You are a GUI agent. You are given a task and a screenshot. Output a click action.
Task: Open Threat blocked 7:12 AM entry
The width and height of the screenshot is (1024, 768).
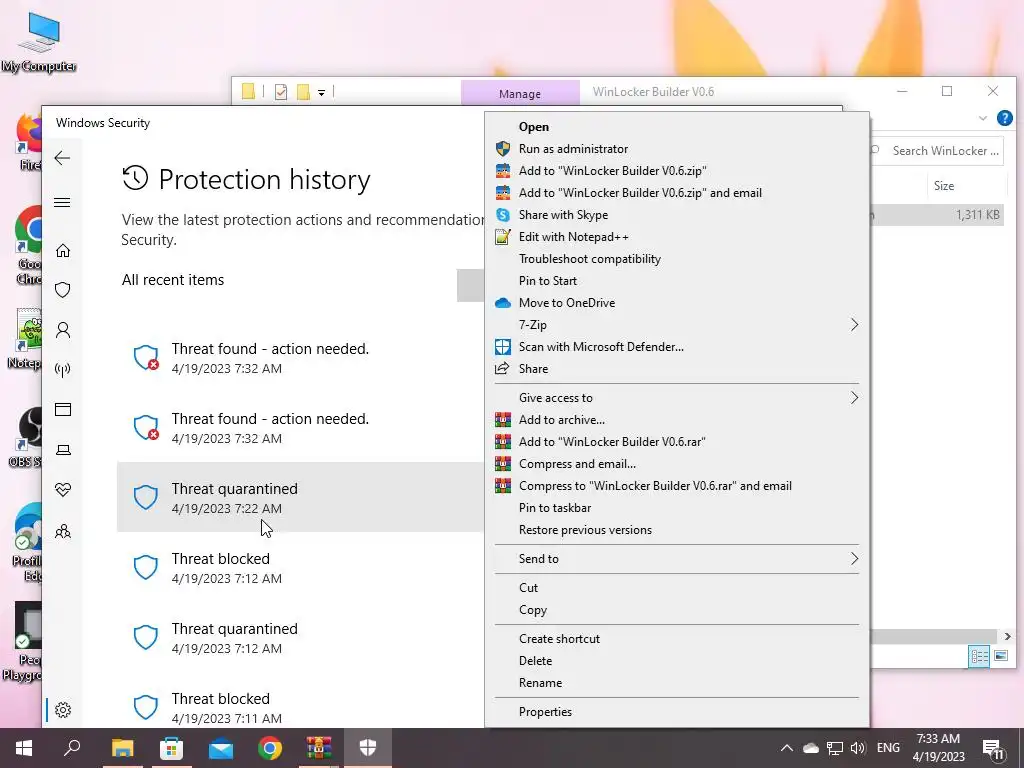pos(300,568)
